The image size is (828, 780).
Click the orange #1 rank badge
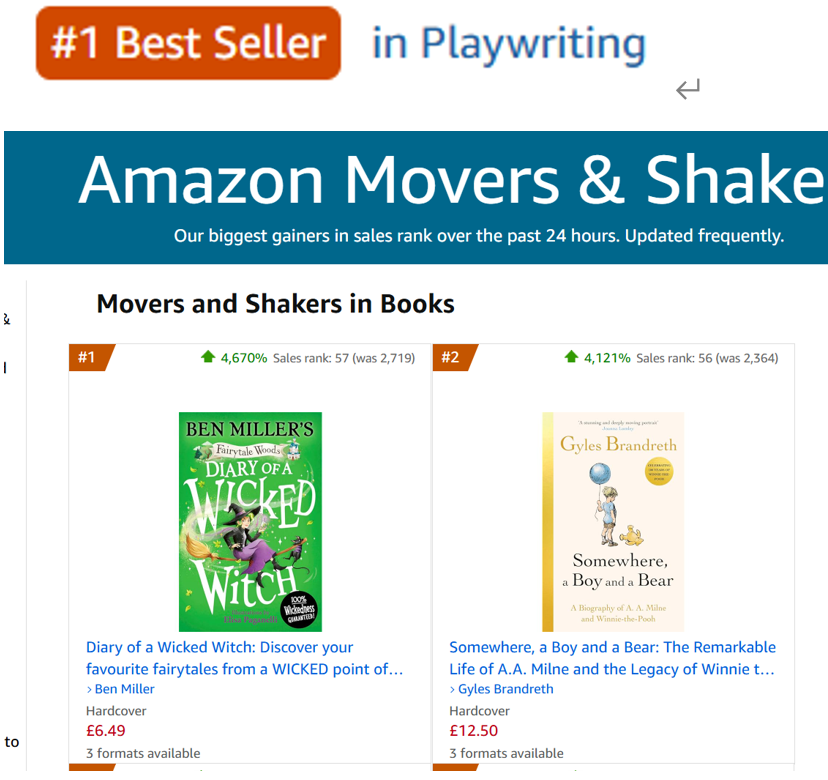[88, 357]
